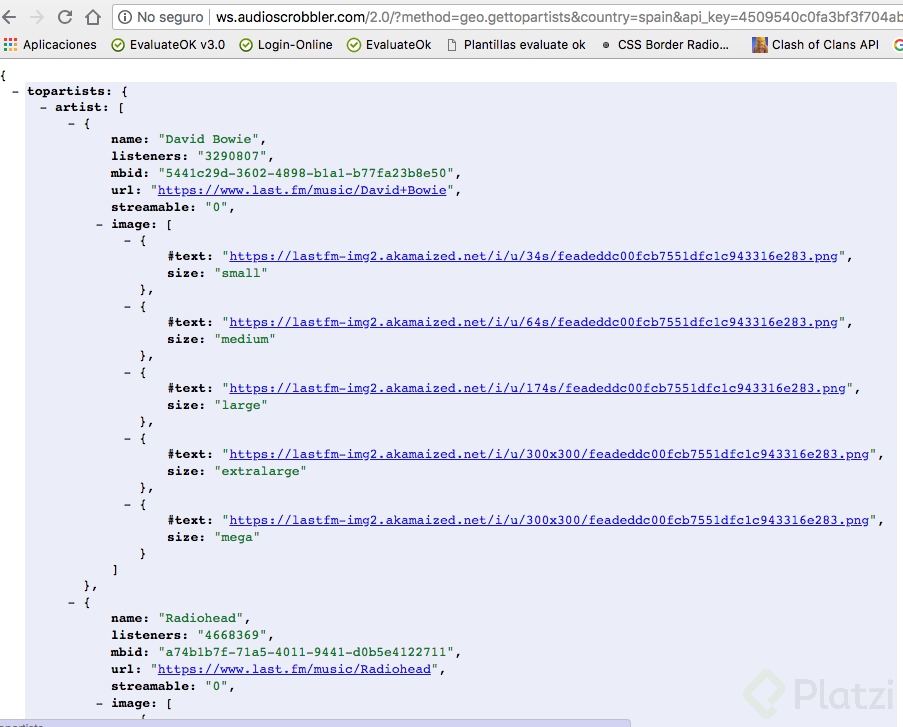Image resolution: width=903 pixels, height=727 pixels.
Task: Click the listeners value "3290807"
Action: (x=232, y=156)
